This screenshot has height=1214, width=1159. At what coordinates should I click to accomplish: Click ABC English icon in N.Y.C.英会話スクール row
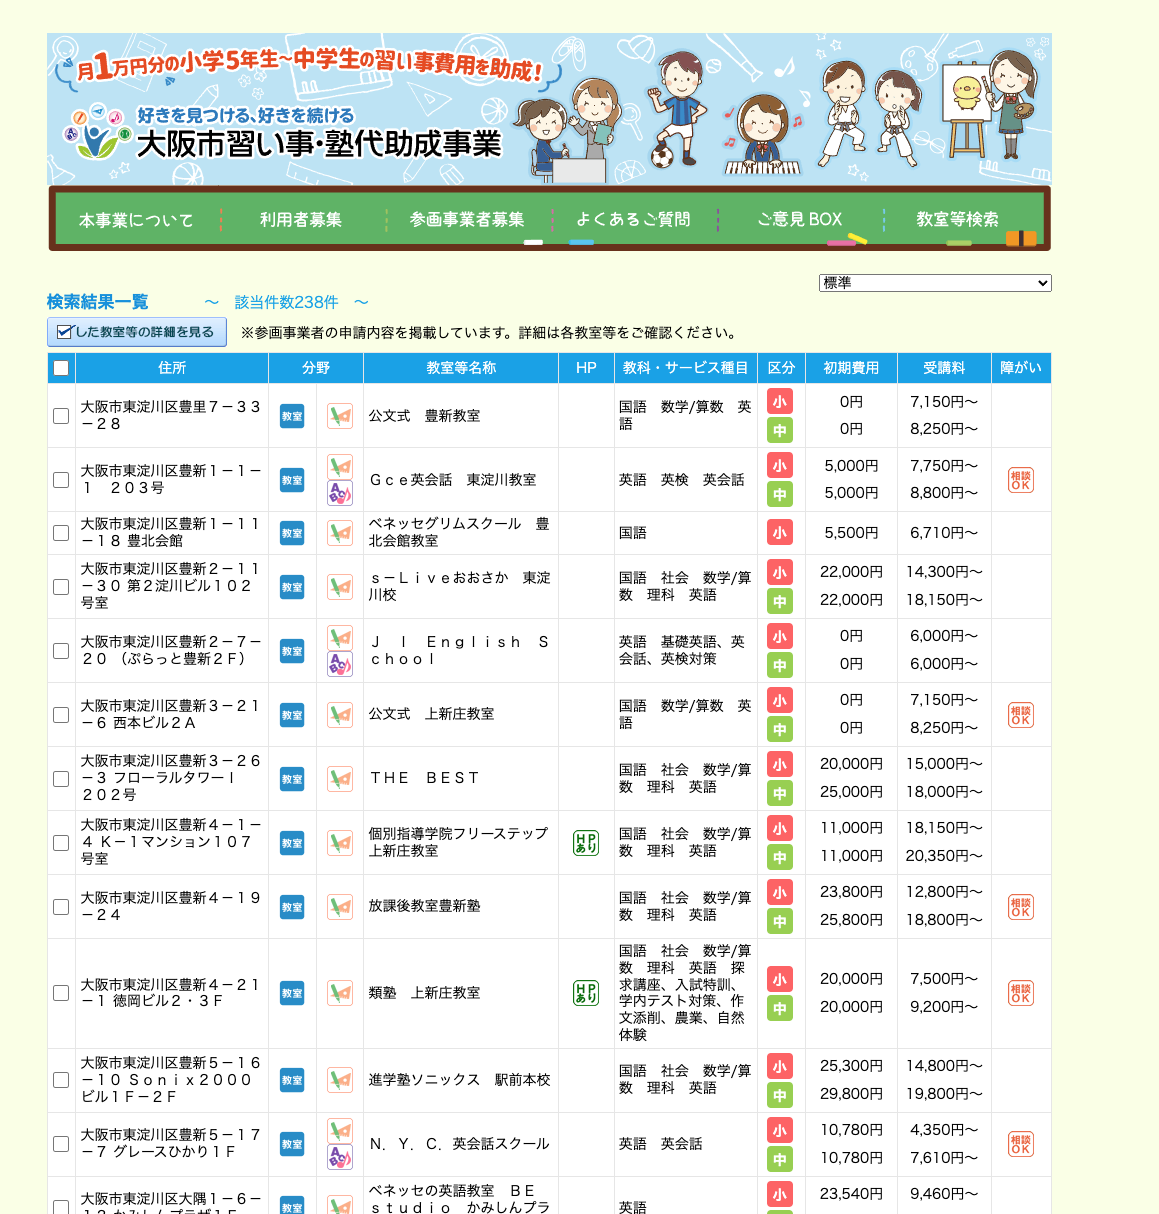[340, 1157]
